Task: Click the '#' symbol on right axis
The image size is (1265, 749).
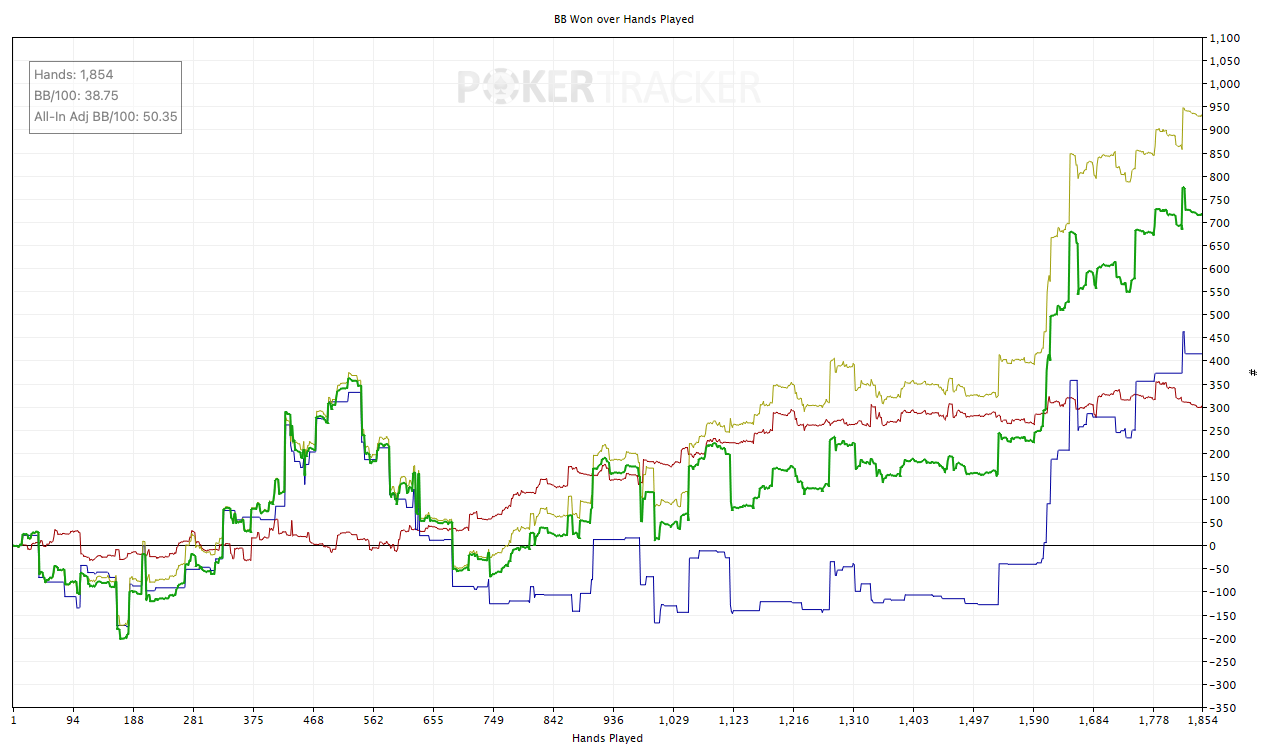Action: [1254, 373]
